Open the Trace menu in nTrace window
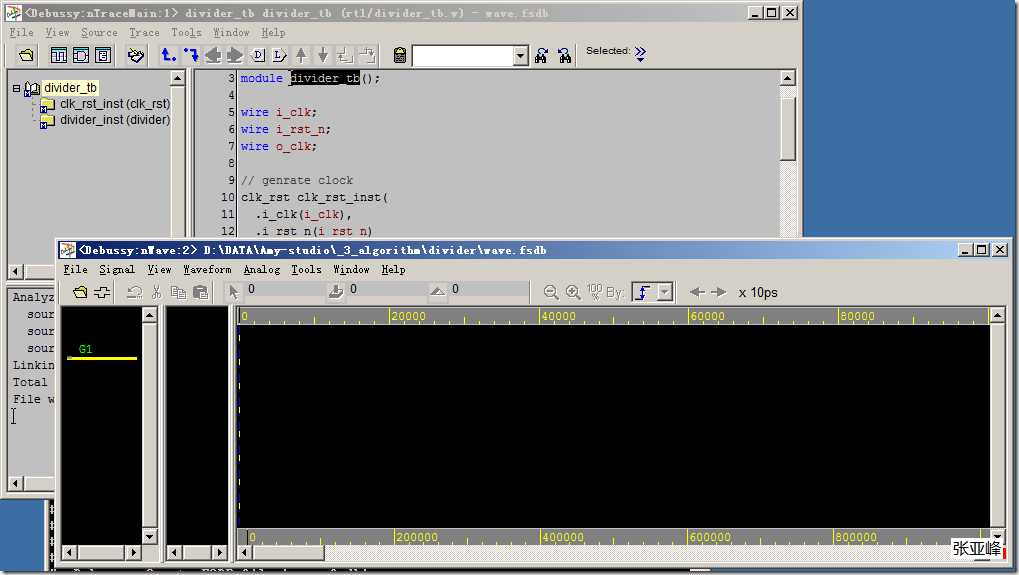 pyautogui.click(x=144, y=32)
